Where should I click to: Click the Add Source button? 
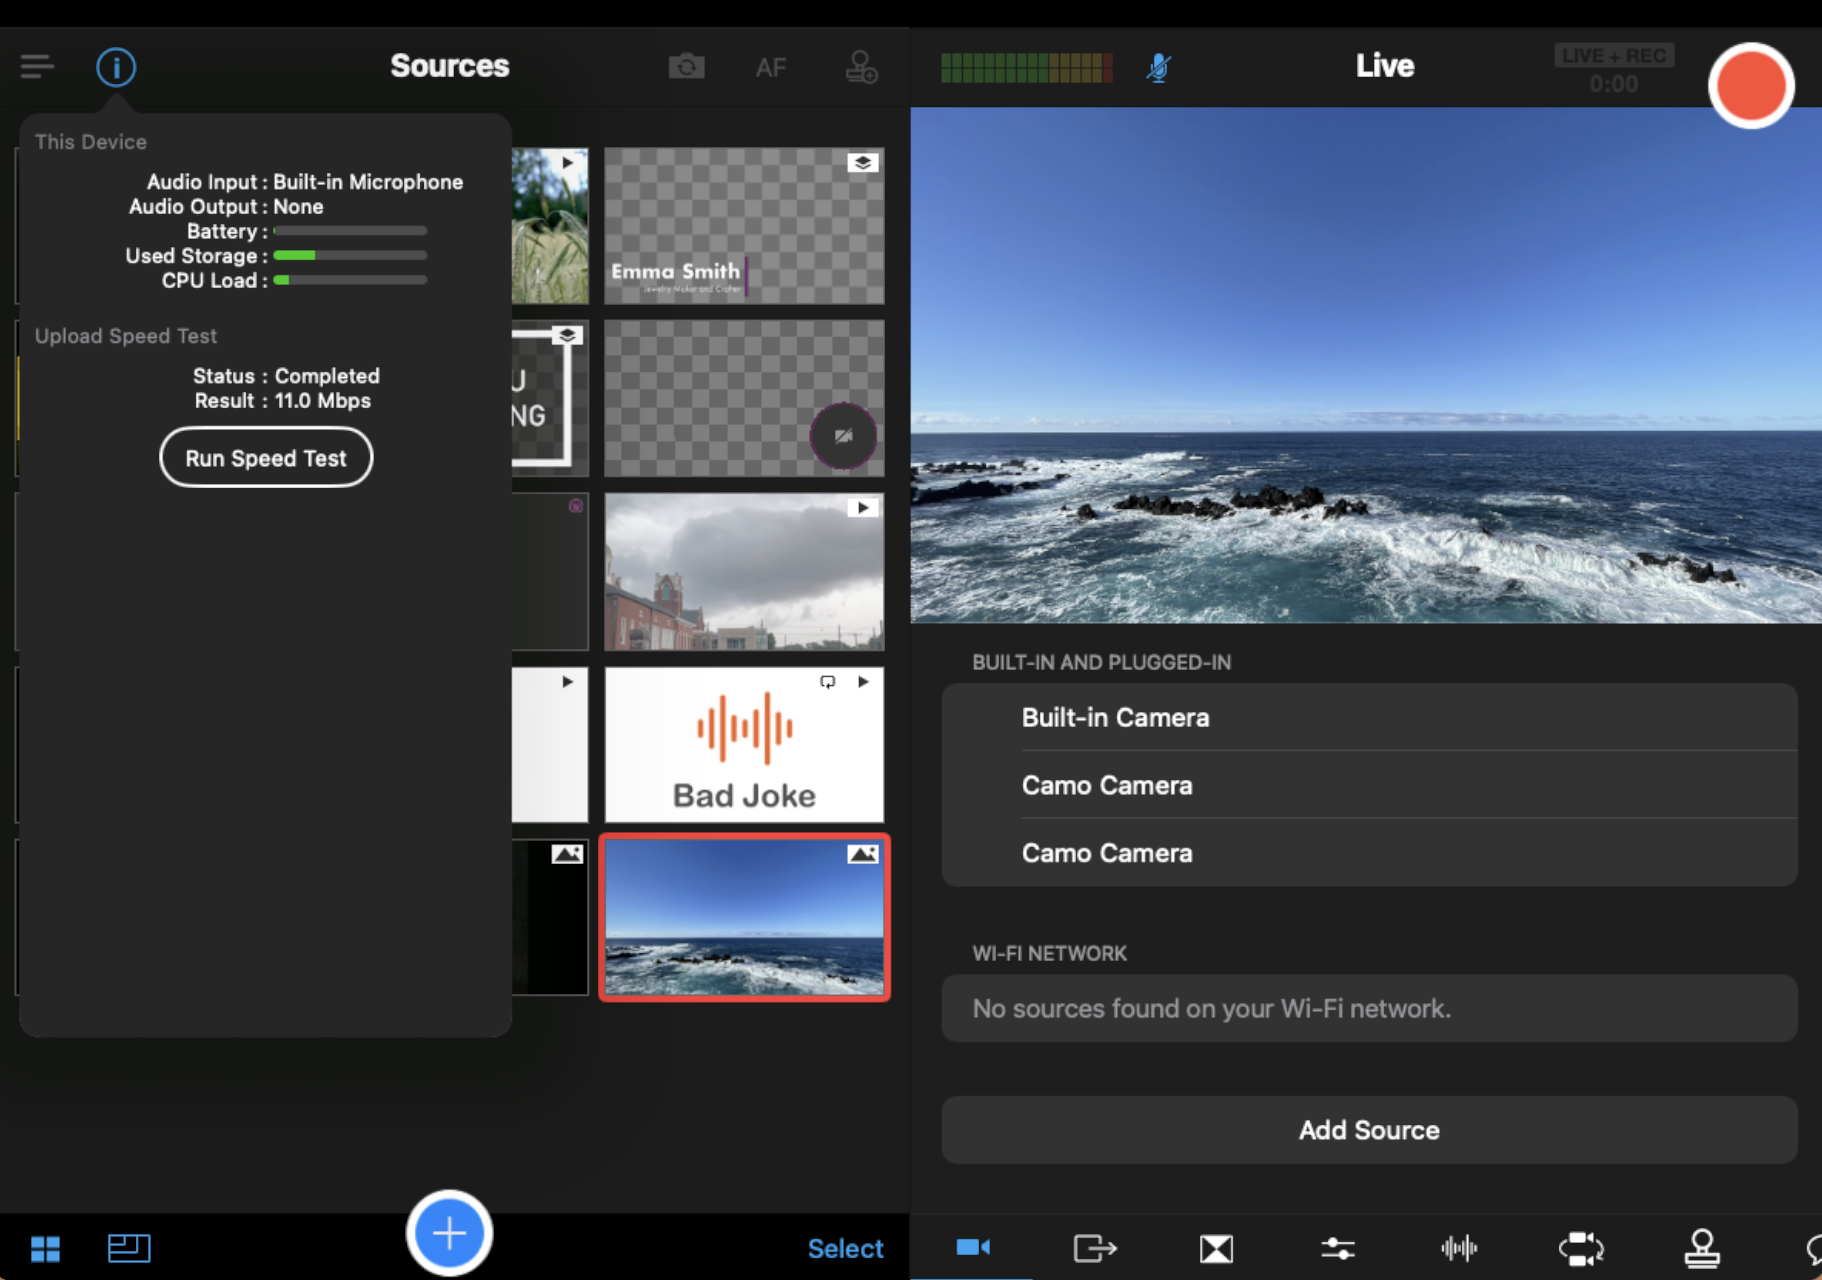[1368, 1130]
